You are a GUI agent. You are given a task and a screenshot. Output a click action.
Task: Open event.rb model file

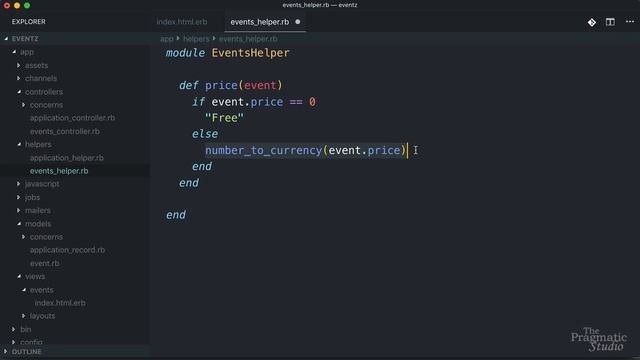pos(44,263)
